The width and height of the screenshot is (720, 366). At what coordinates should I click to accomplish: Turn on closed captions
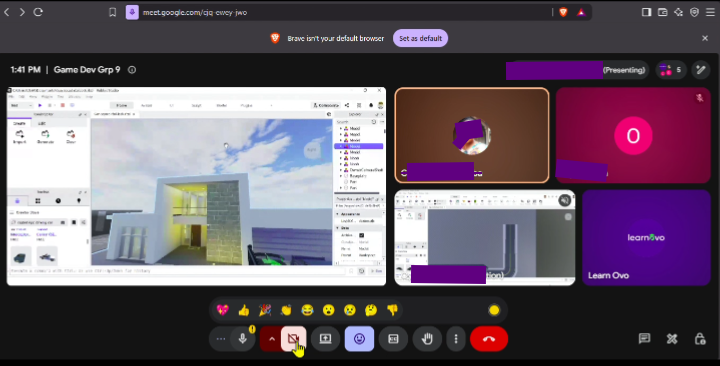pos(393,339)
